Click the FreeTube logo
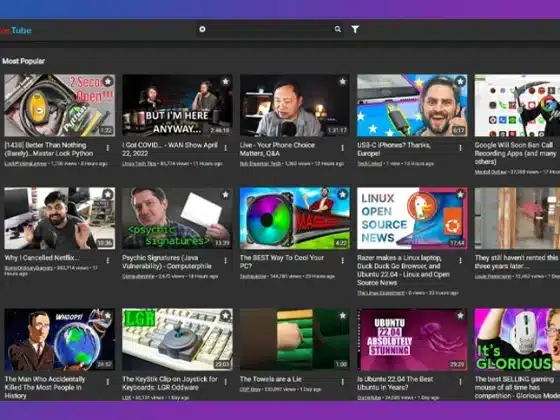Viewport: 560px width, 420px height. click(16, 30)
